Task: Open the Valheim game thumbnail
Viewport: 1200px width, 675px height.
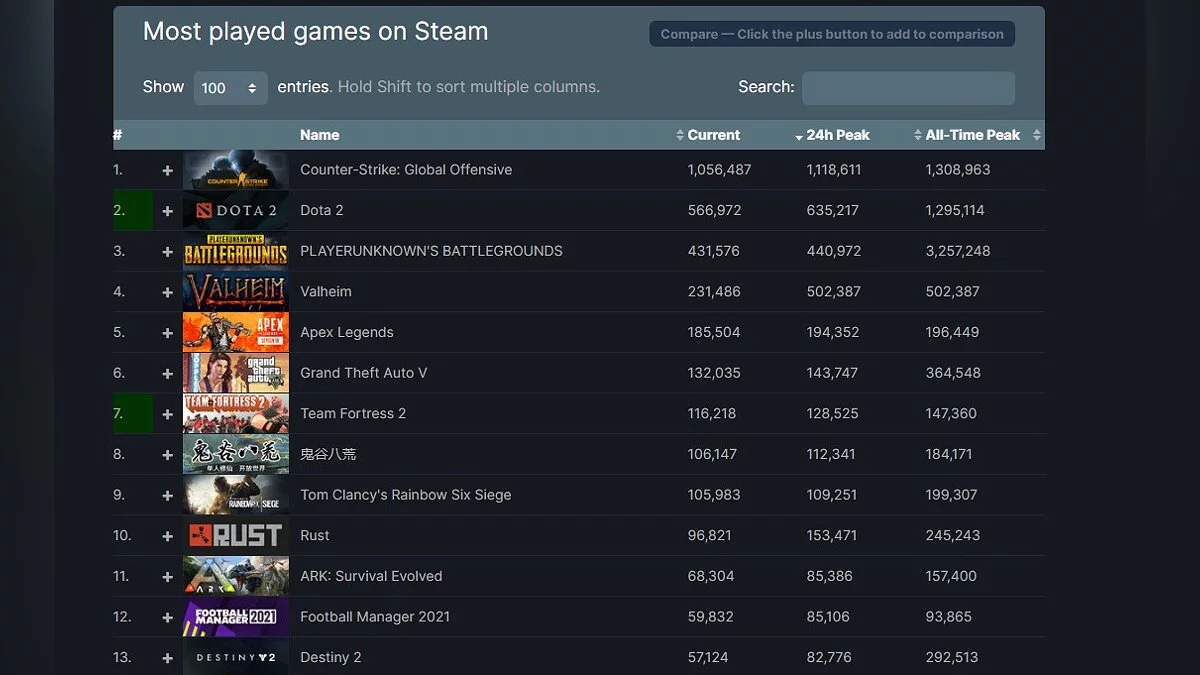Action: point(236,292)
